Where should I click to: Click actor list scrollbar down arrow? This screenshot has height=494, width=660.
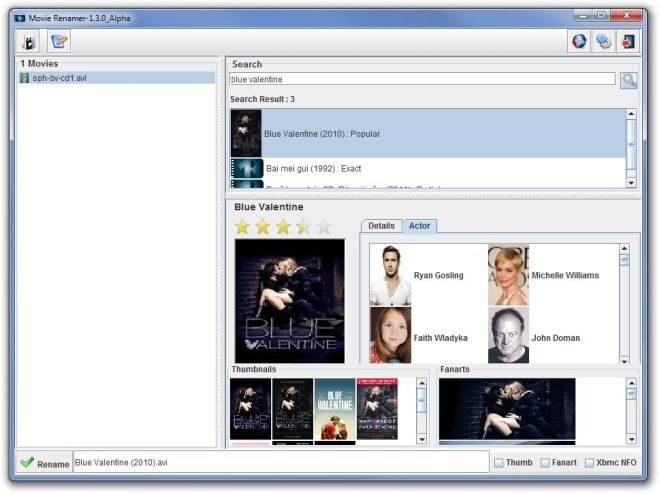click(x=624, y=361)
